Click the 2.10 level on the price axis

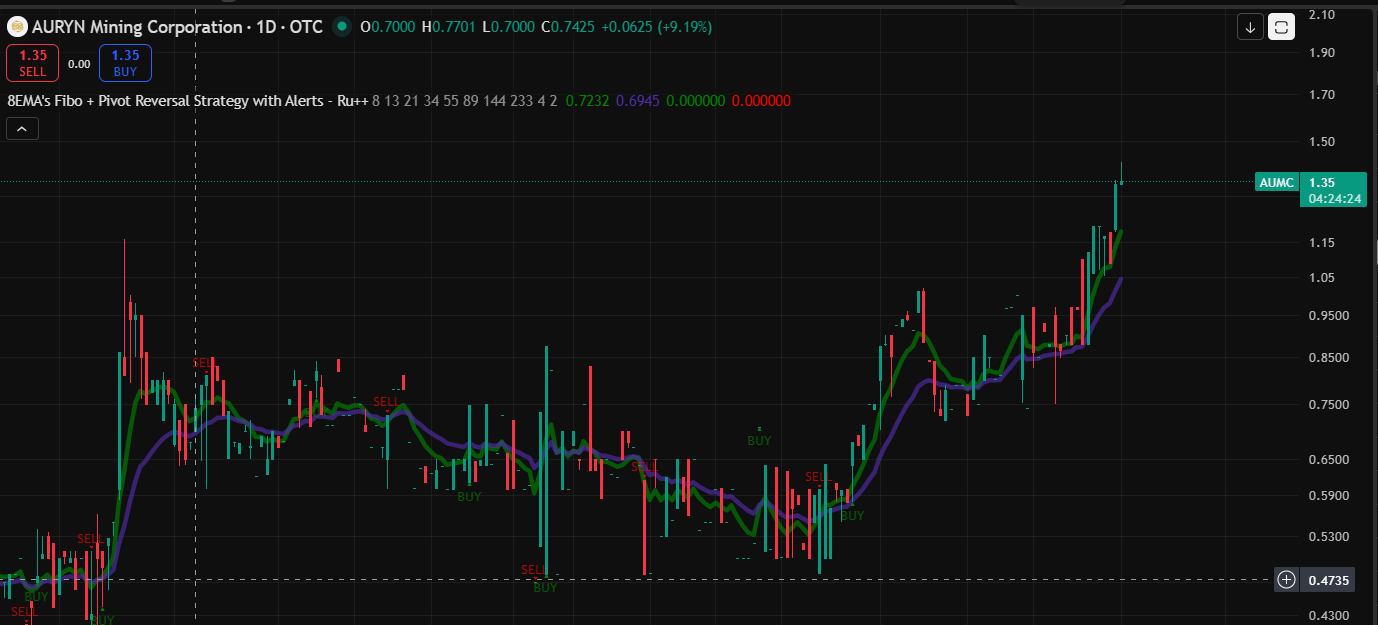coord(1321,14)
